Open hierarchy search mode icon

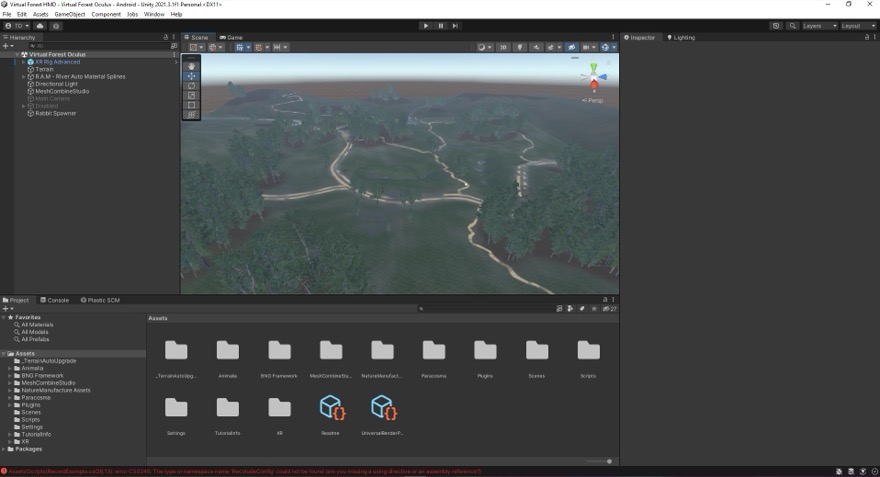pos(173,46)
